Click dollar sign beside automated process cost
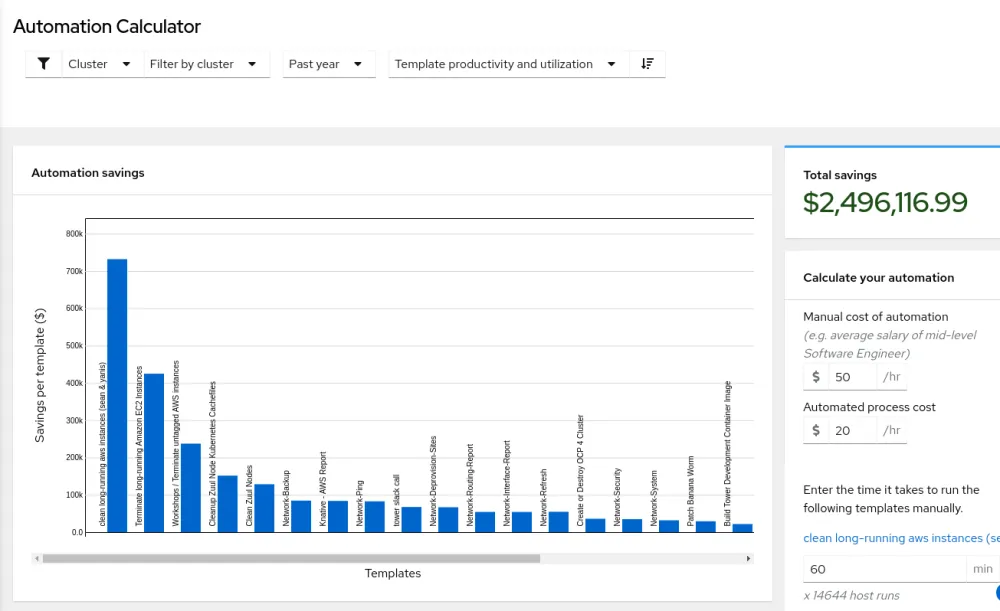This screenshot has height=611, width=1000. coord(816,430)
